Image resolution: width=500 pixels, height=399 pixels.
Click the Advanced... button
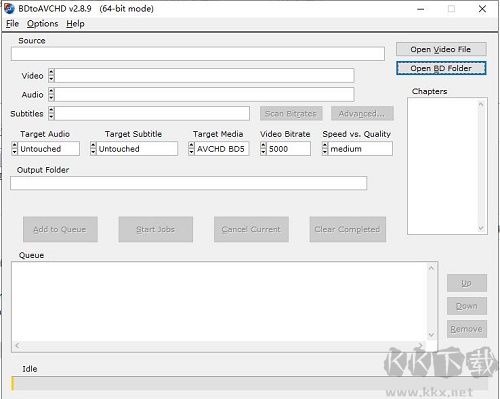point(362,114)
